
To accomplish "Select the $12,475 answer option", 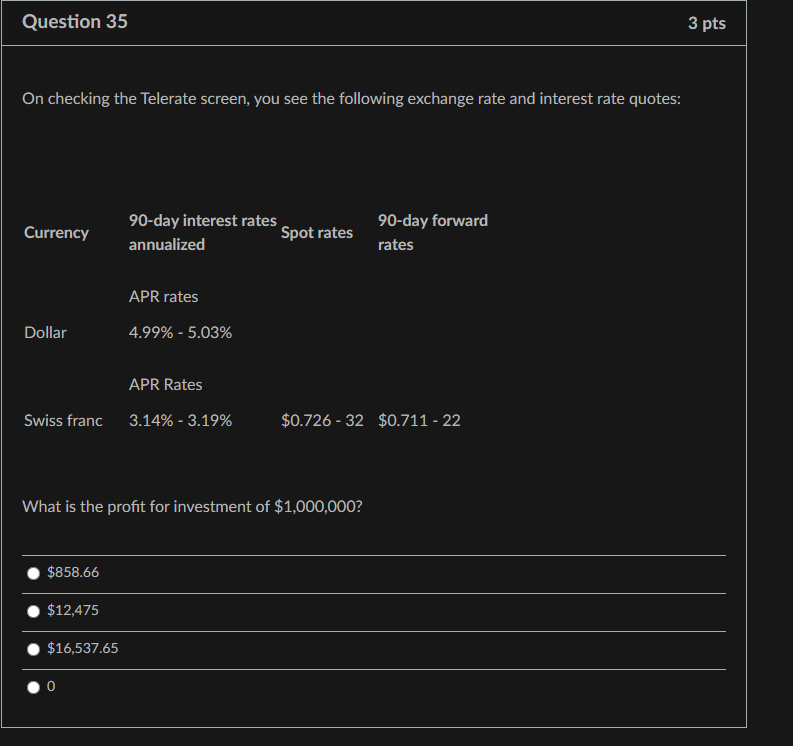I will tap(33, 611).
